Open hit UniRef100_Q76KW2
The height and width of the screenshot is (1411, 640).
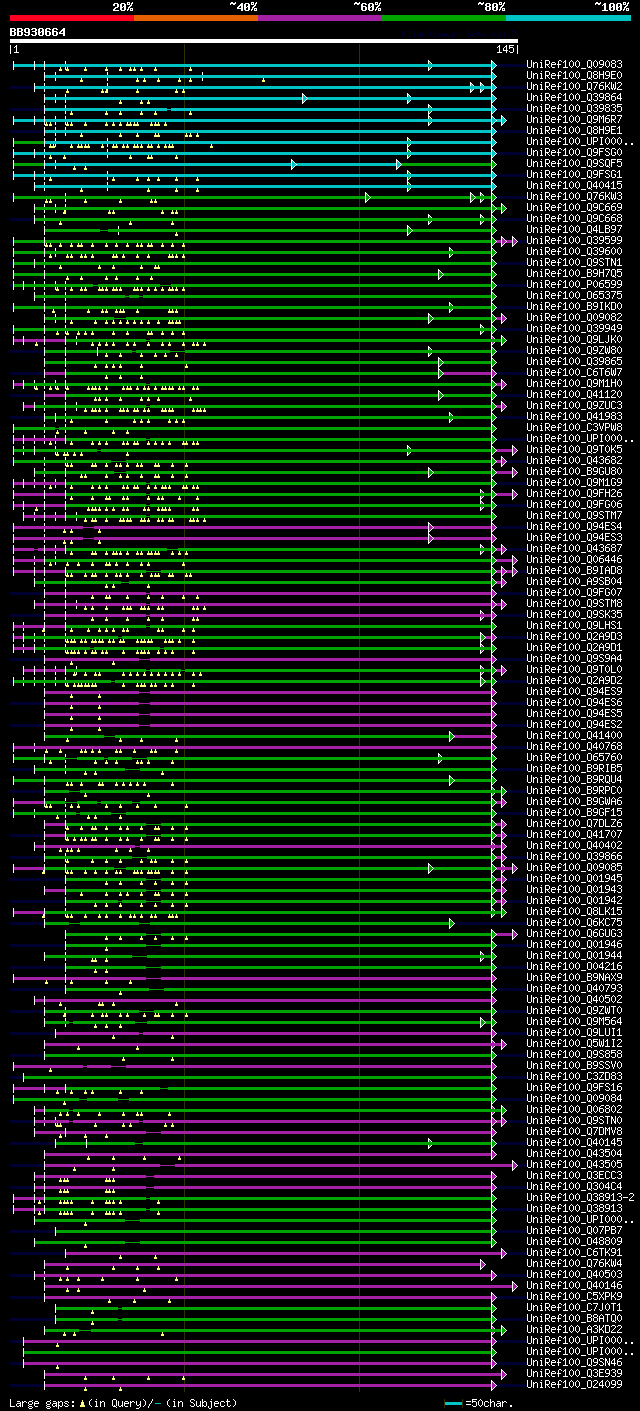point(574,86)
